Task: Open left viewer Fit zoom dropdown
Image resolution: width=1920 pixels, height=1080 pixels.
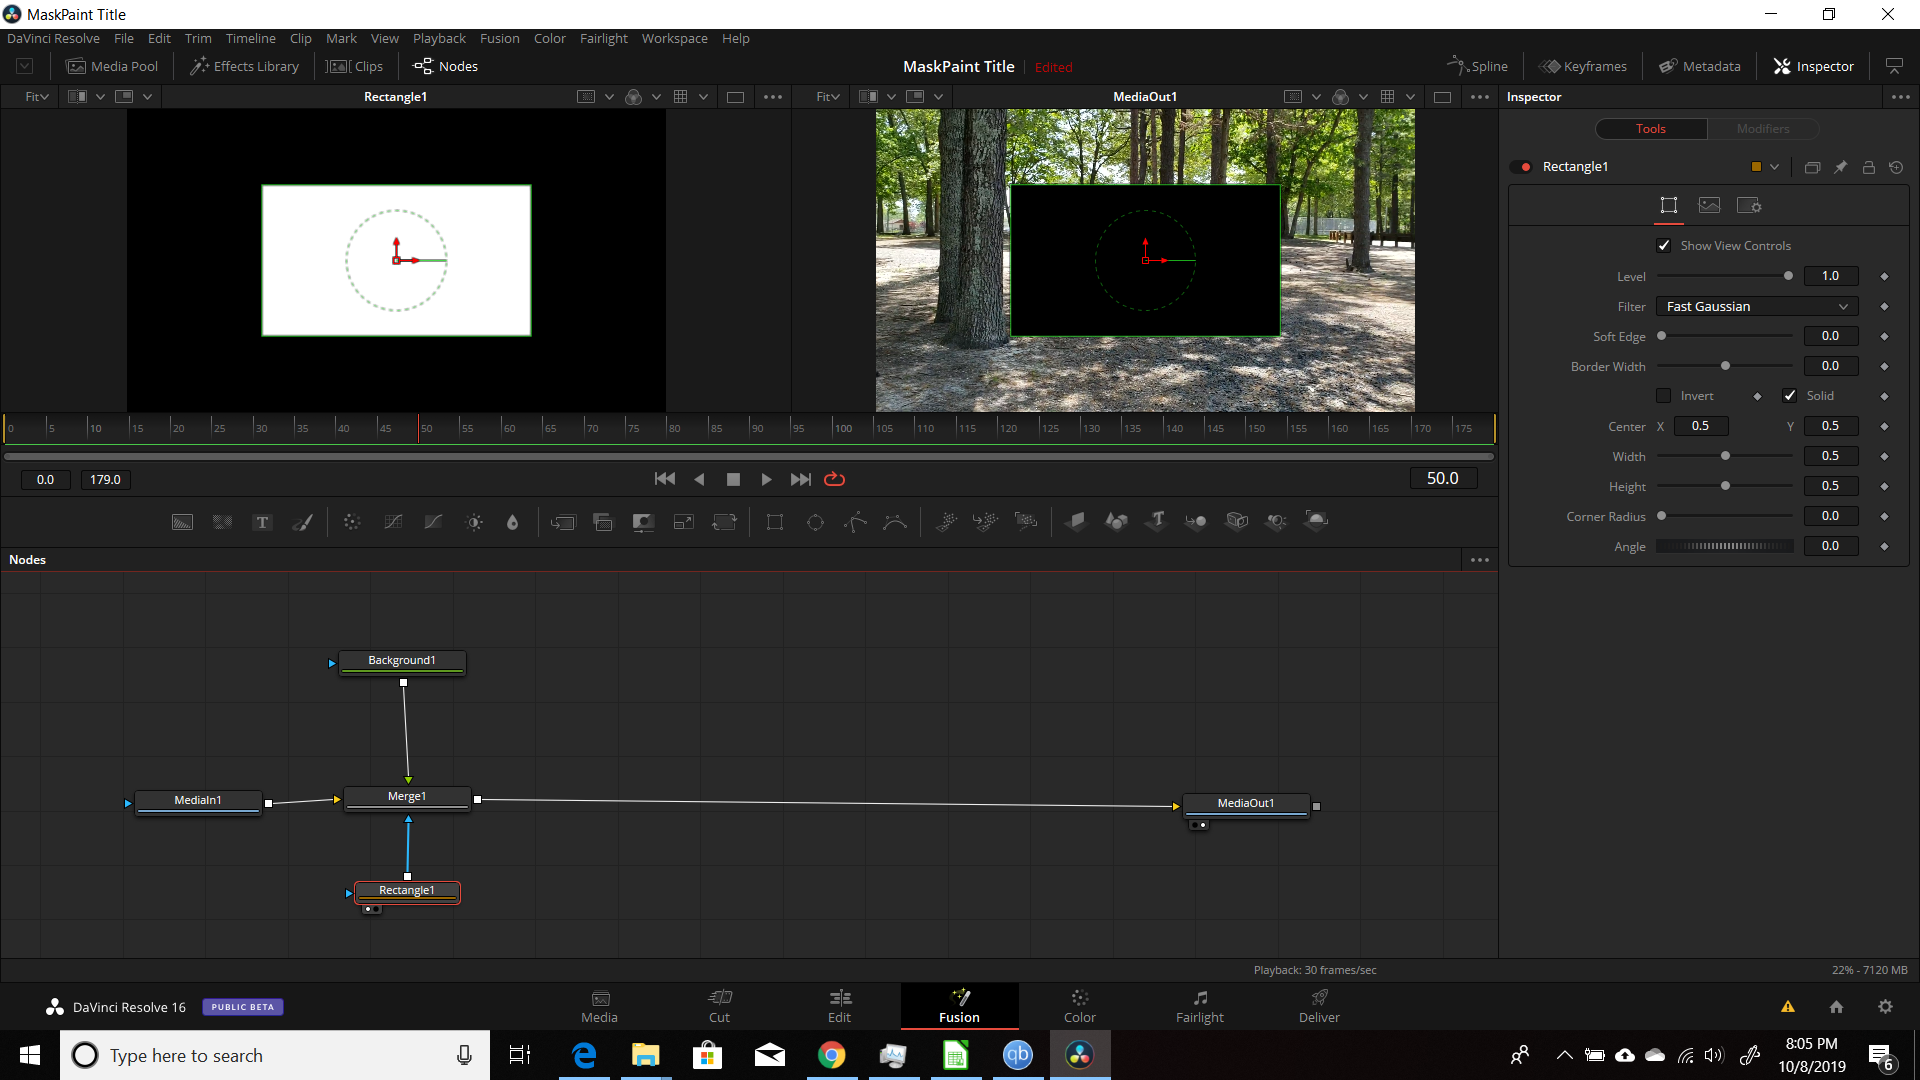Action: click(37, 97)
